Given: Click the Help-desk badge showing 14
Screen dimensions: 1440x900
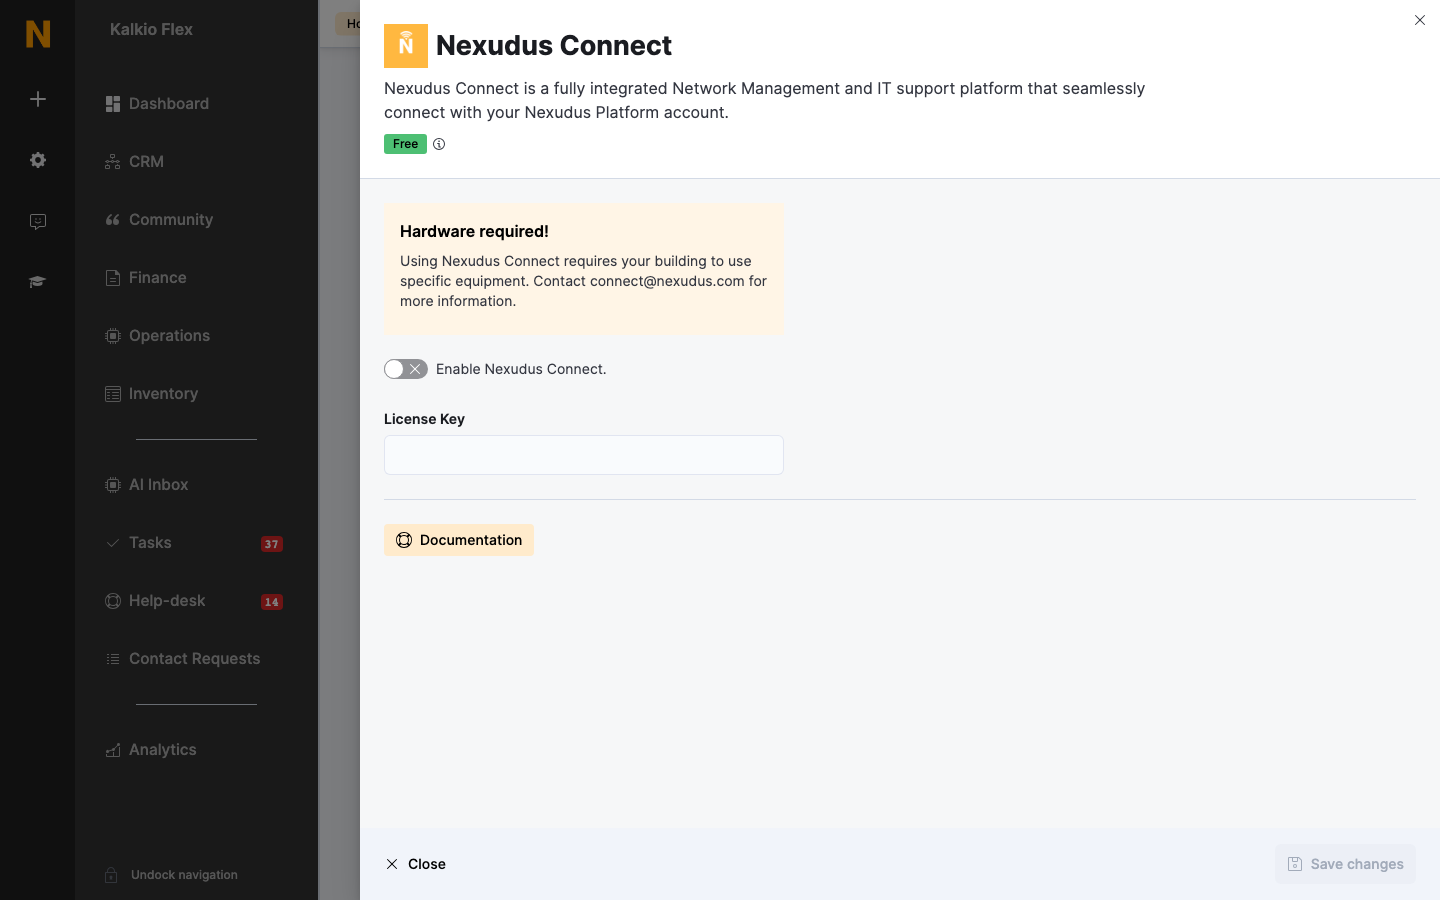Looking at the screenshot, I should click(x=272, y=602).
